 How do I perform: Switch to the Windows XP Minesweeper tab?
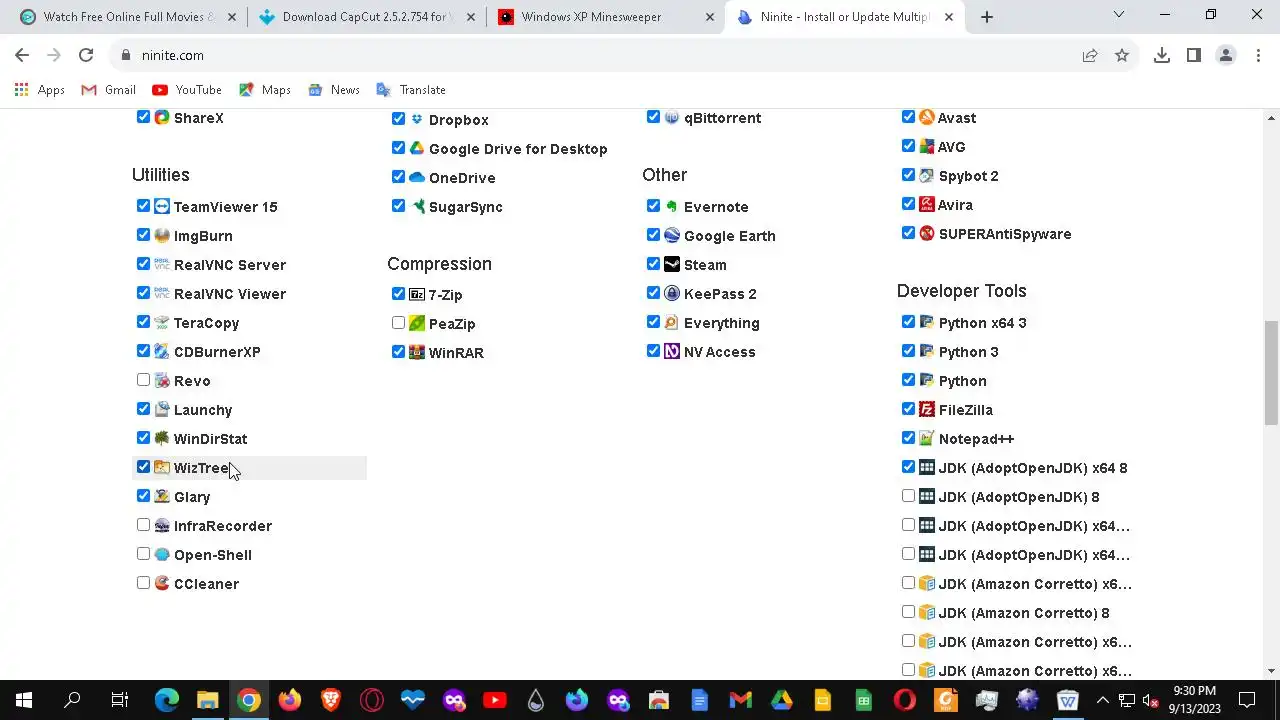[x=605, y=17]
